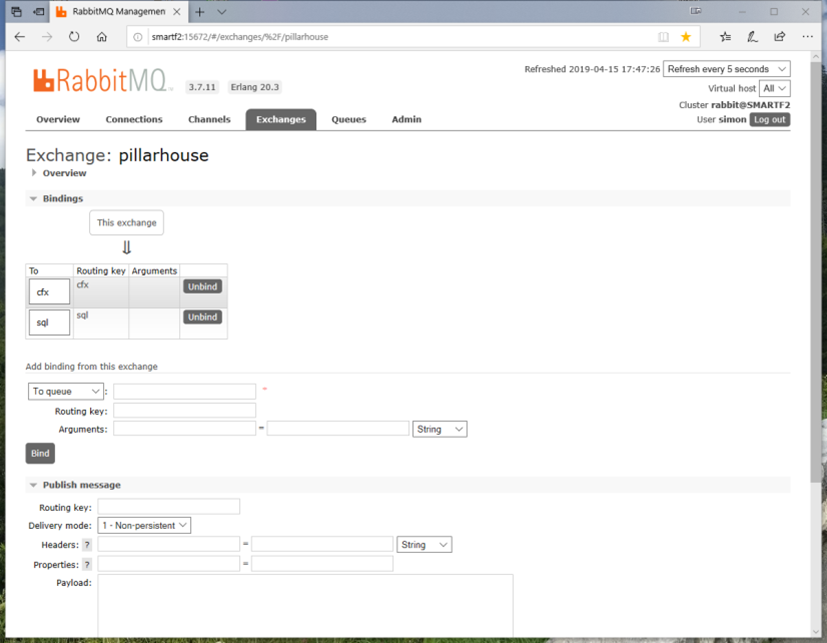Go forward in browser history
Screen dimensions: 827x643
pos(47,37)
